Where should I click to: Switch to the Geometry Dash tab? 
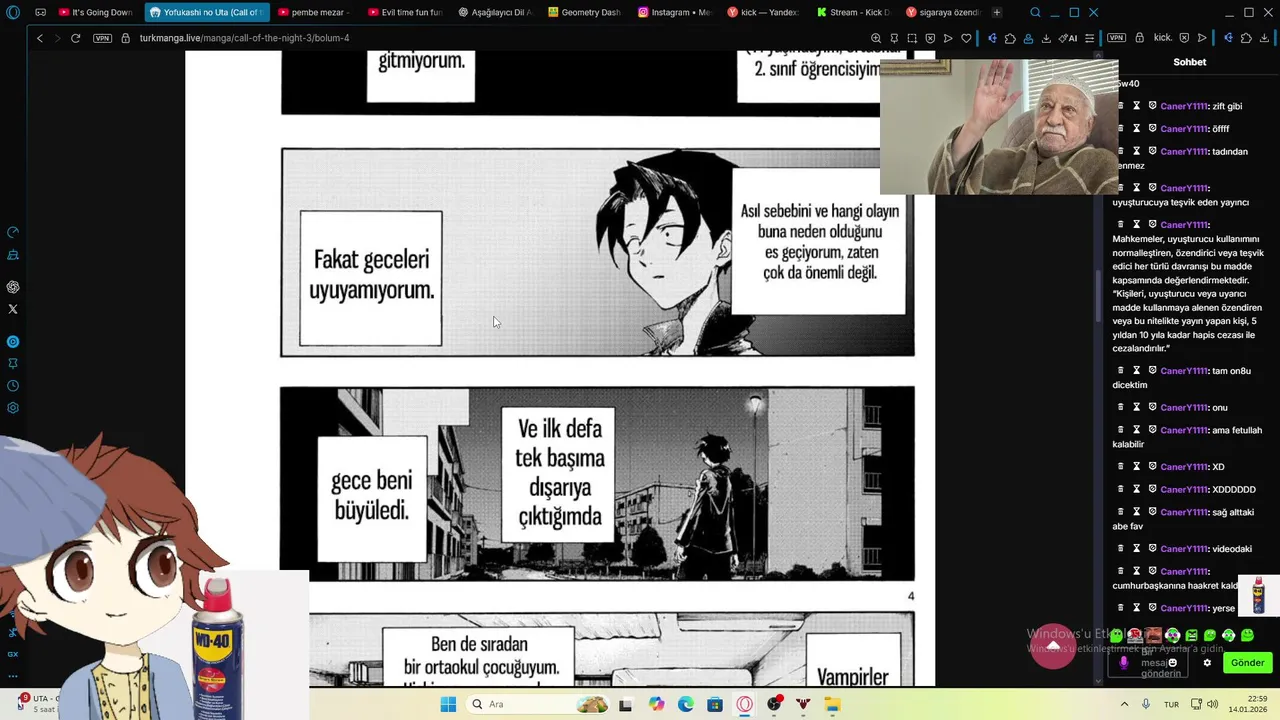(584, 13)
